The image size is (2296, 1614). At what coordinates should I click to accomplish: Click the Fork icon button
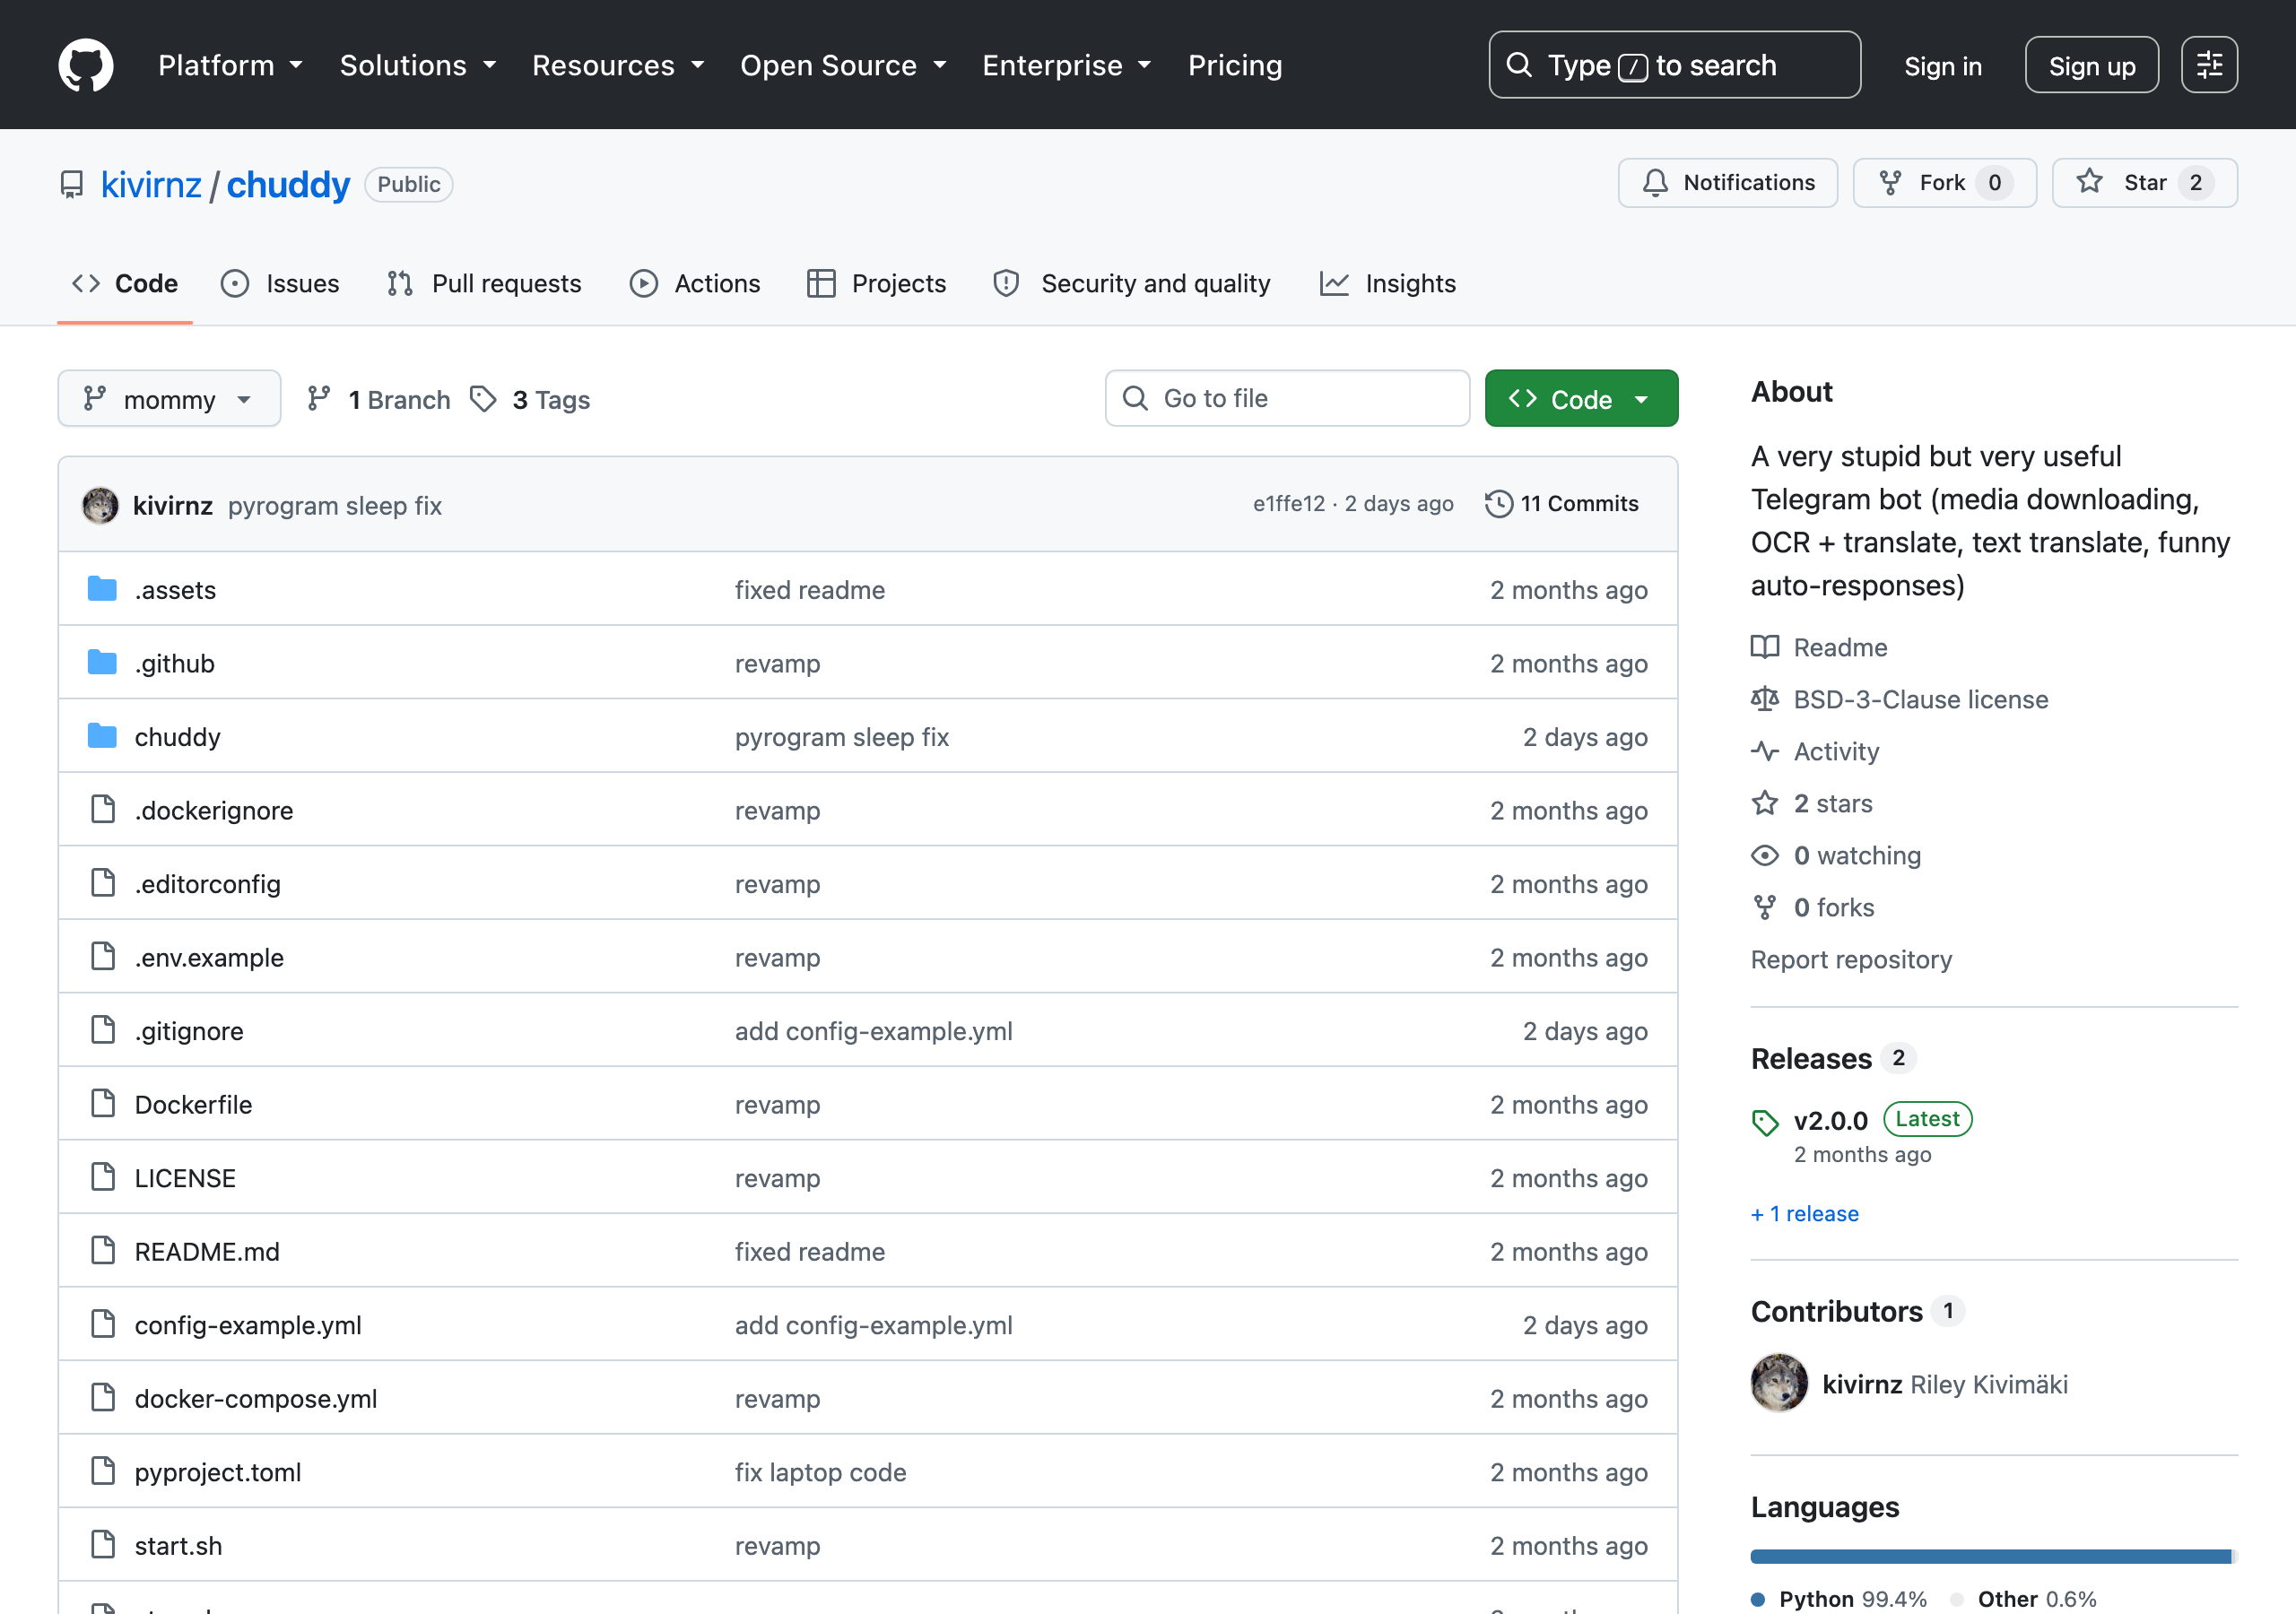pos(1890,183)
